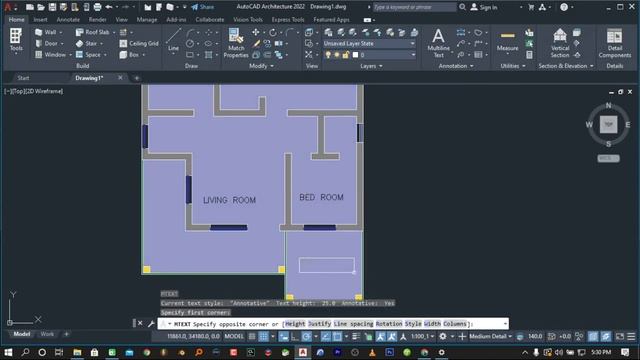Viewport: 640px width, 360px height.
Task: Toggle the MODEL space button in status bar
Action: pos(234,336)
